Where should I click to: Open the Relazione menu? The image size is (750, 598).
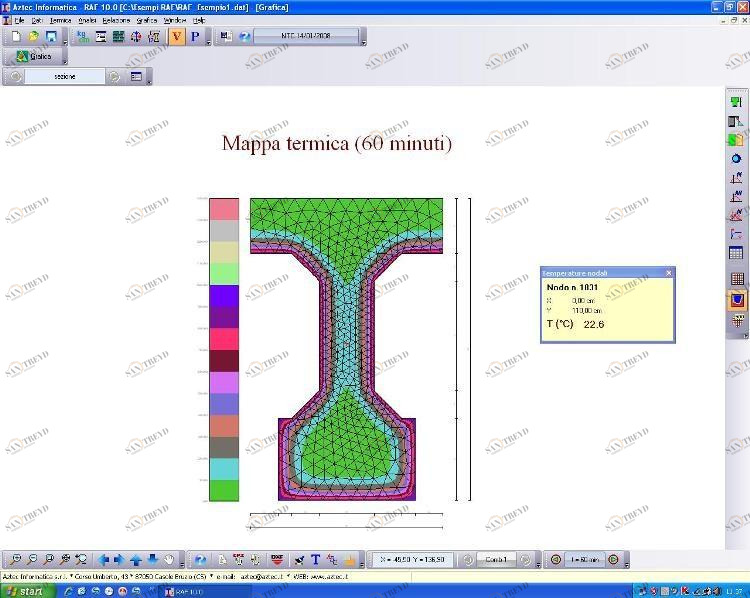click(x=116, y=20)
